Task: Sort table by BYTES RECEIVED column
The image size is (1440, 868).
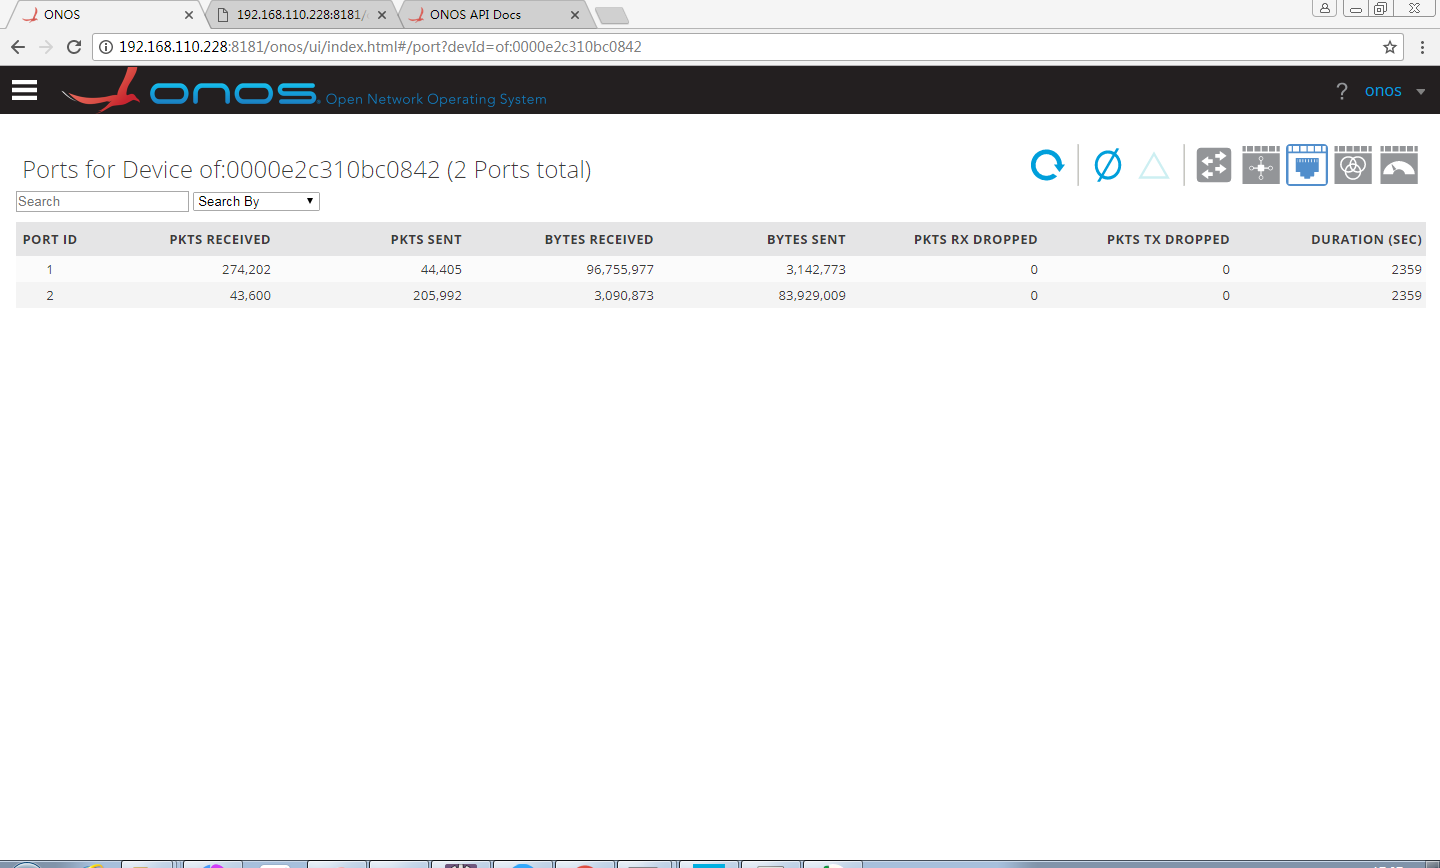Action: click(599, 239)
